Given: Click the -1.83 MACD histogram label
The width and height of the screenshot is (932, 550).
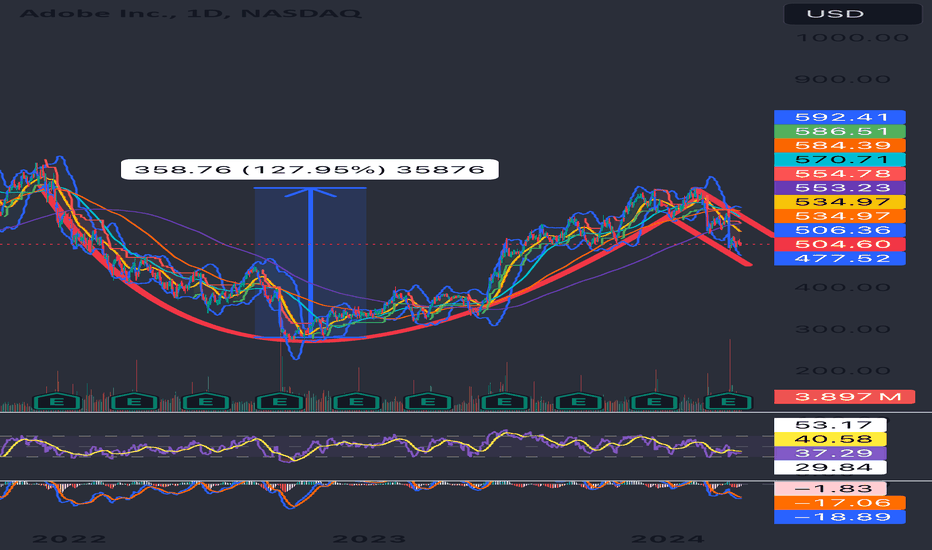Looking at the screenshot, I should click(x=830, y=489).
